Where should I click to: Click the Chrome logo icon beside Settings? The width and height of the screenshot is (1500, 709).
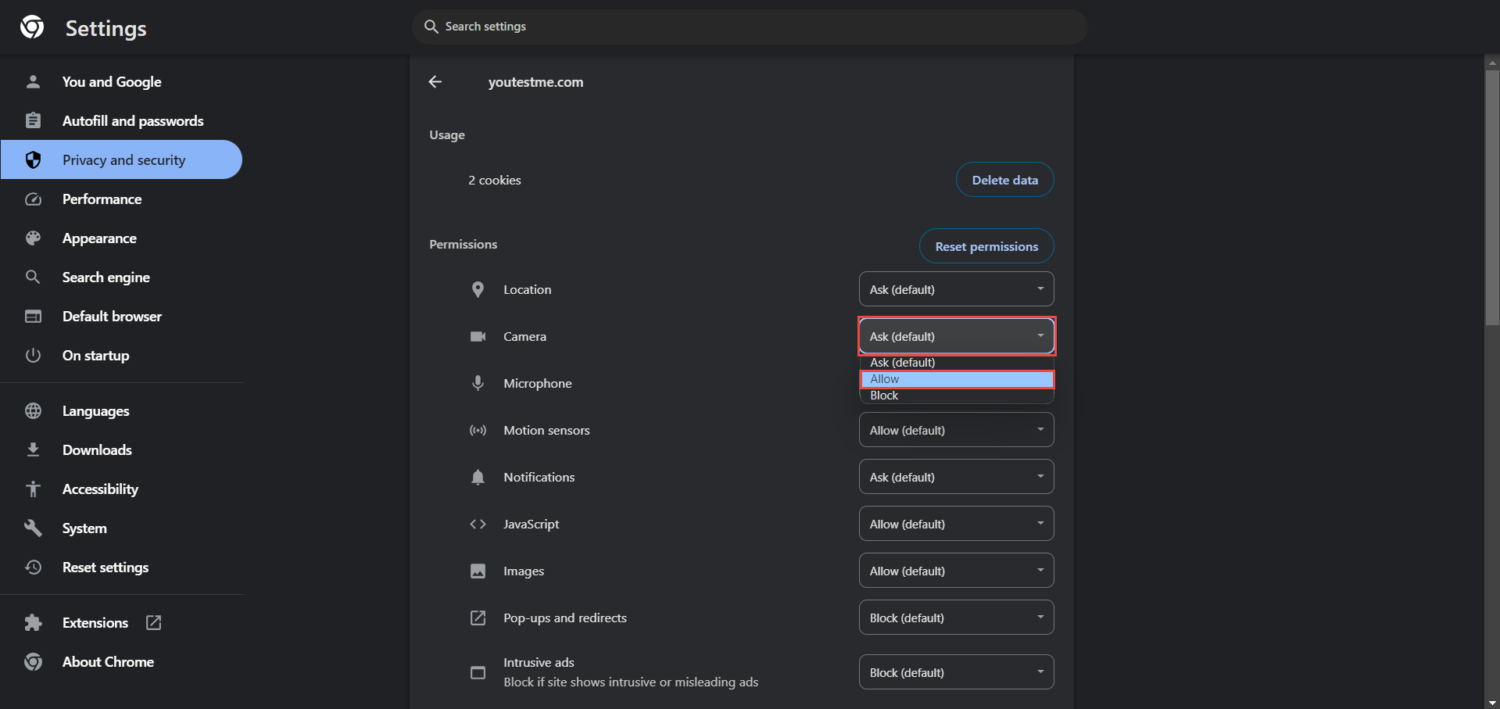[x=32, y=27]
